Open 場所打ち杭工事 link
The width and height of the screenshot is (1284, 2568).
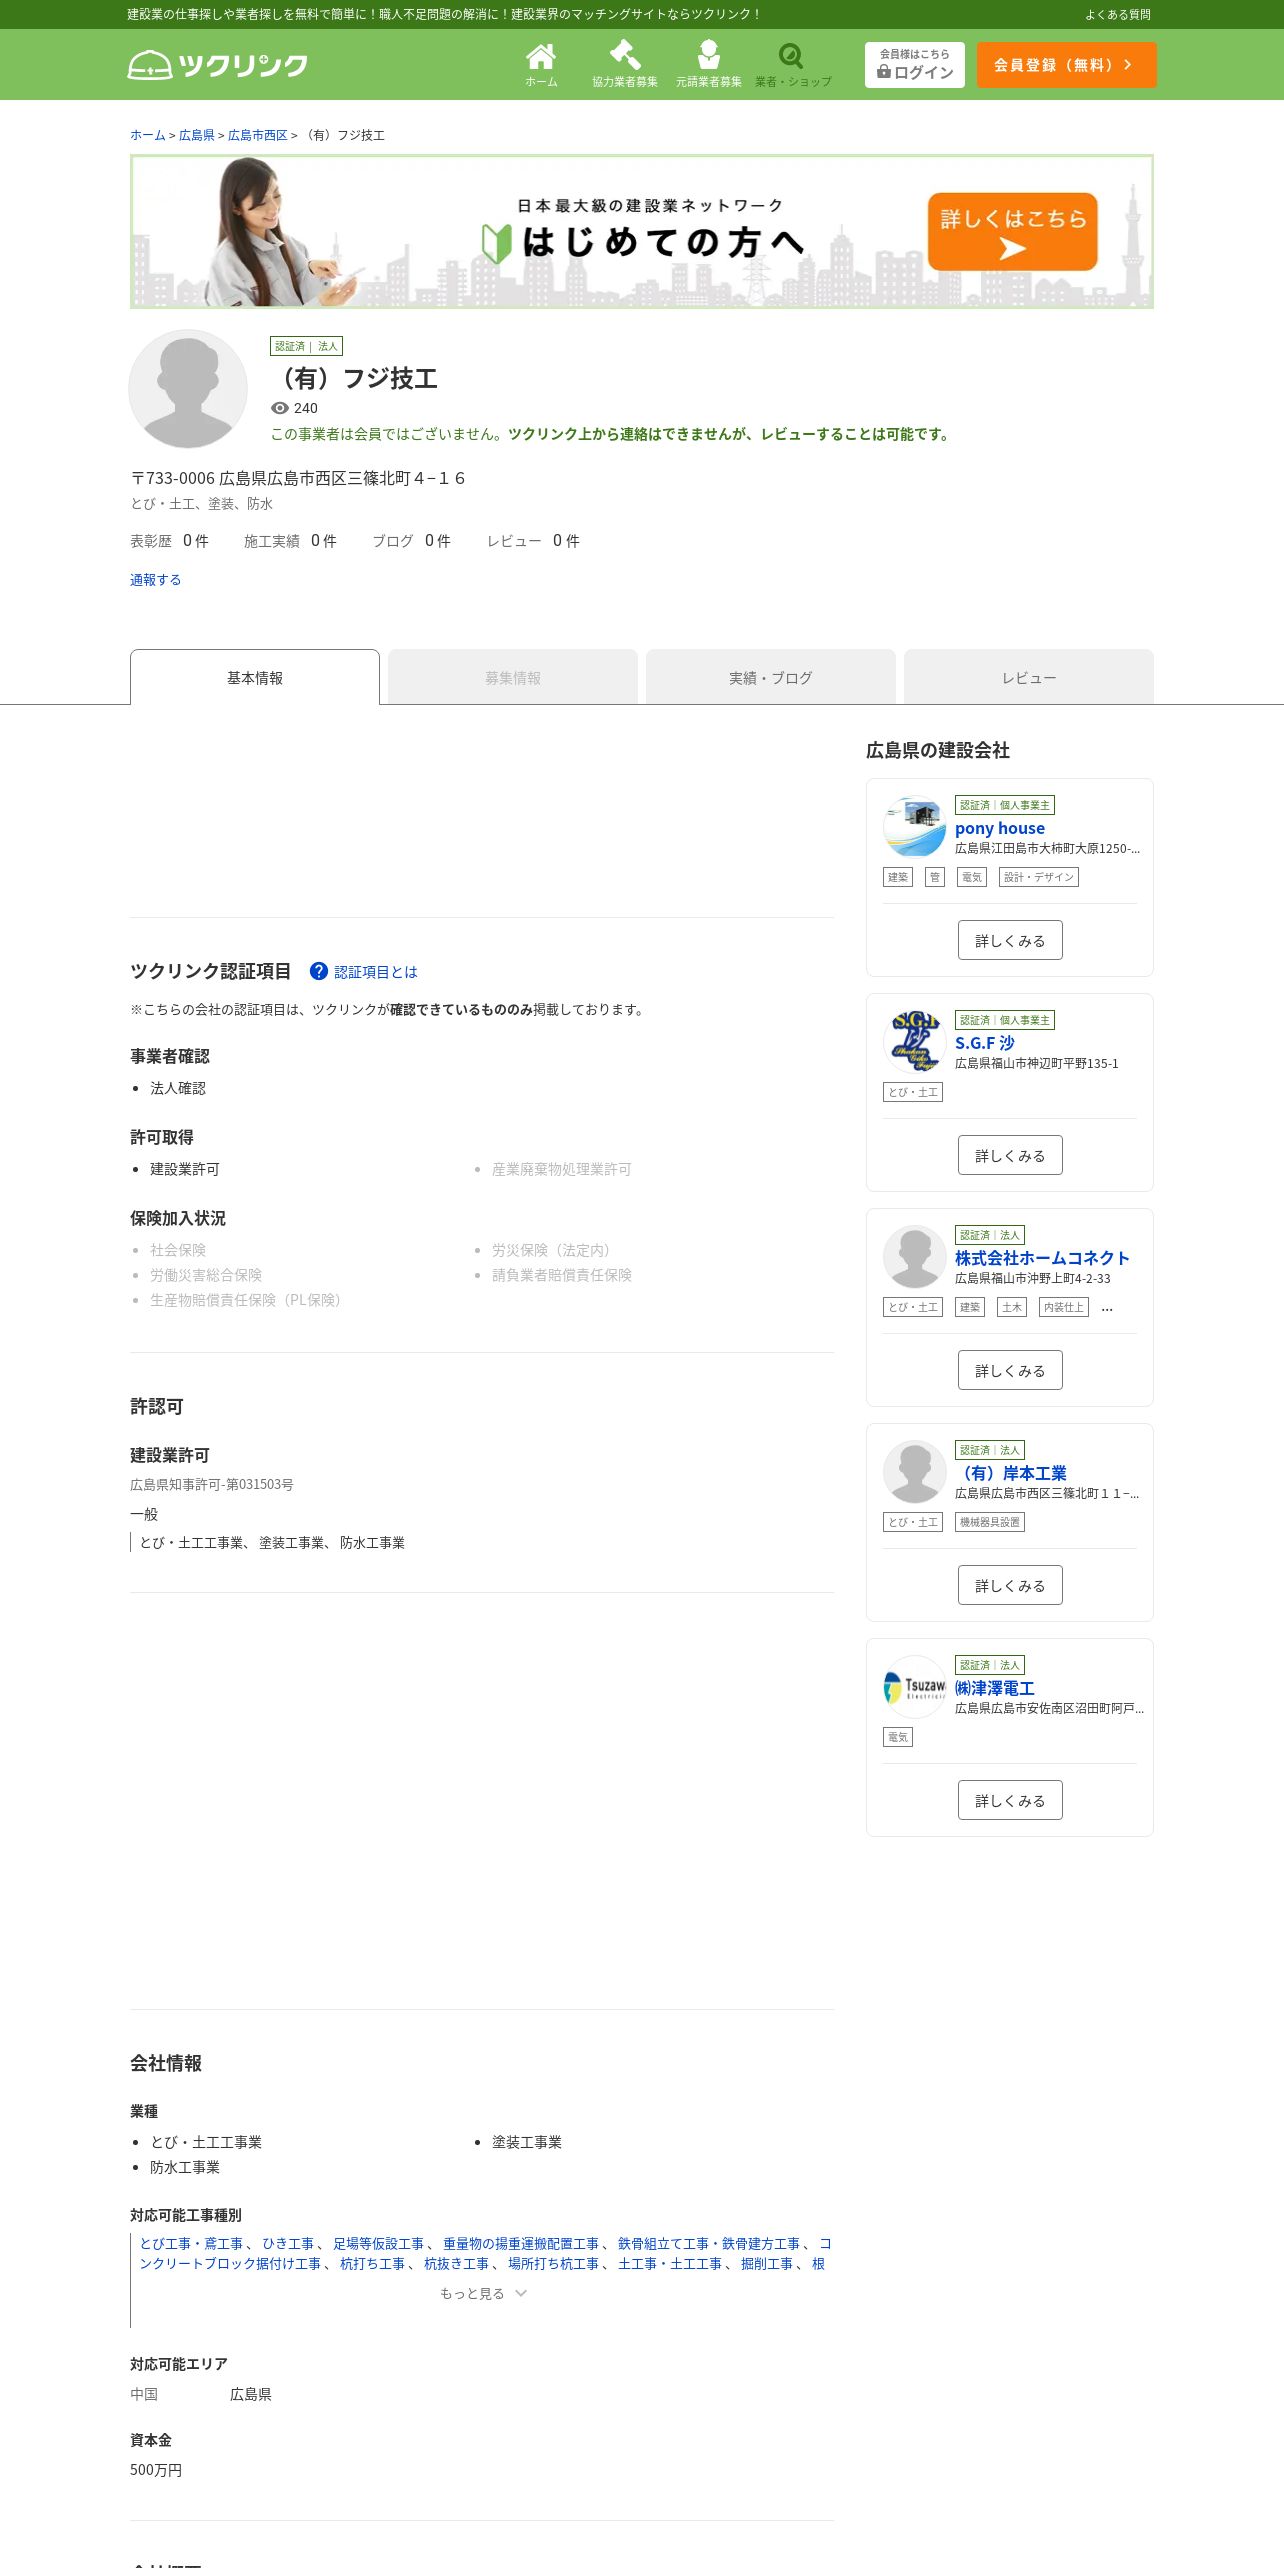tap(553, 2263)
